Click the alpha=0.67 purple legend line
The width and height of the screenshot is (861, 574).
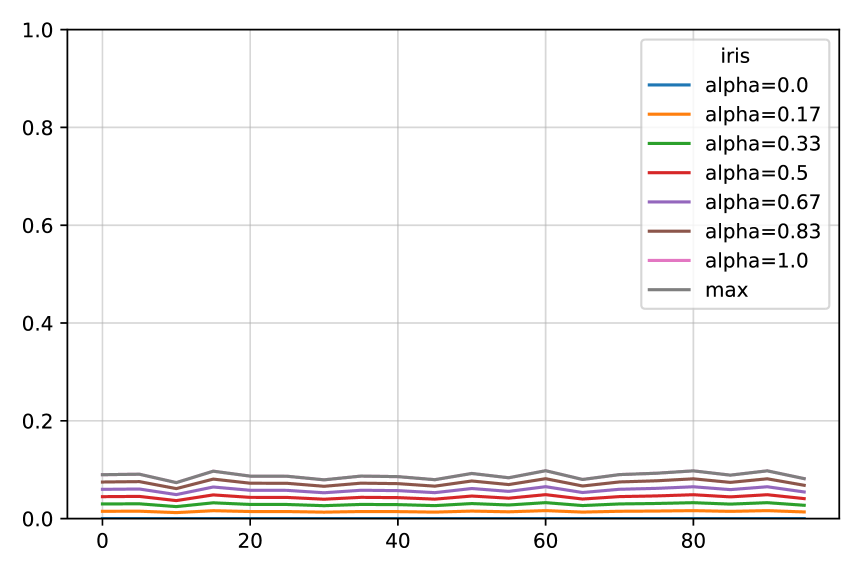click(669, 202)
